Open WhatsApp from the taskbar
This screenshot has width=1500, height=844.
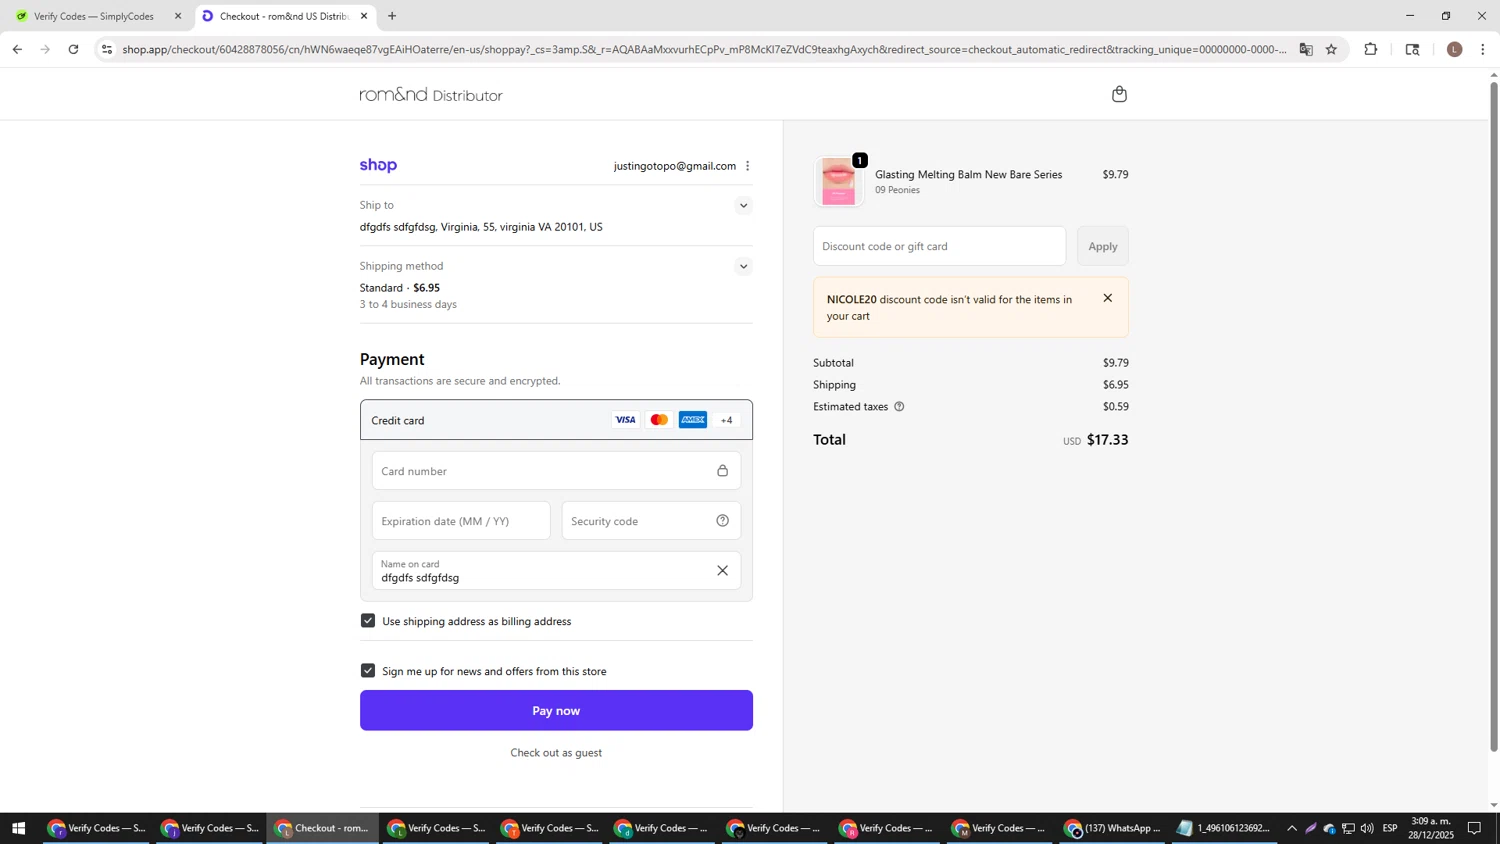pos(1113,828)
